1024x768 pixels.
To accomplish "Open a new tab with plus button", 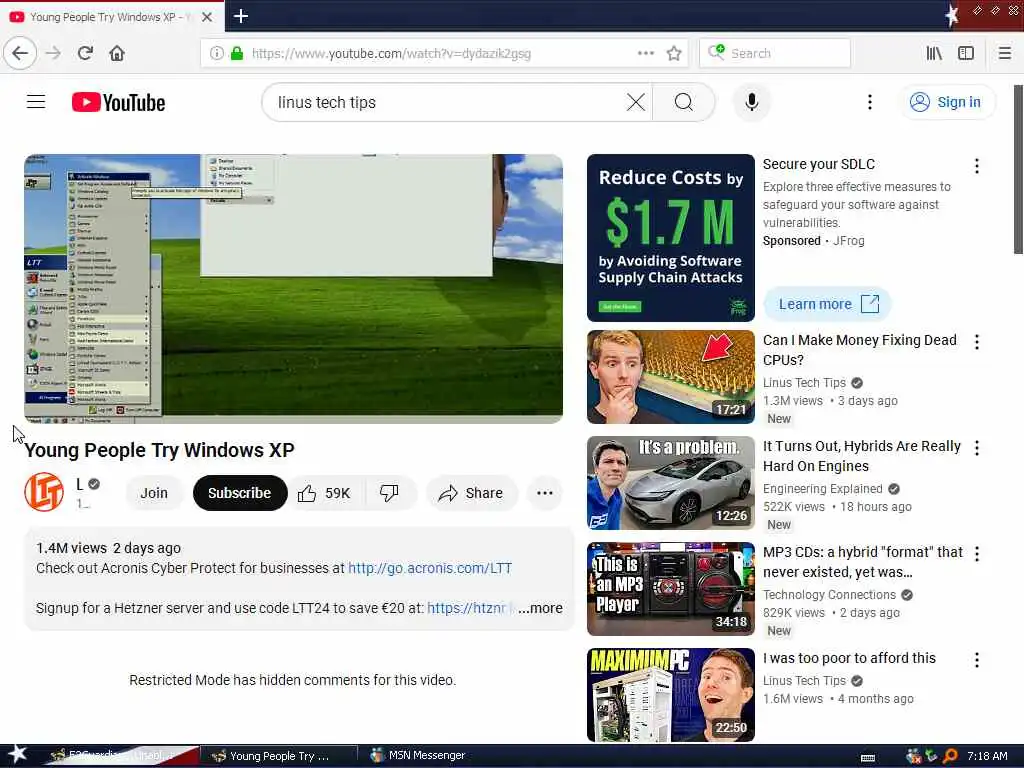I will tap(241, 16).
